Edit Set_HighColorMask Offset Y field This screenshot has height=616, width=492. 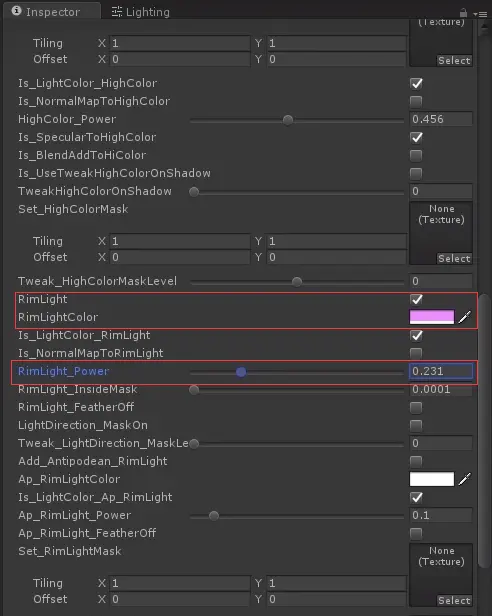click(337, 257)
